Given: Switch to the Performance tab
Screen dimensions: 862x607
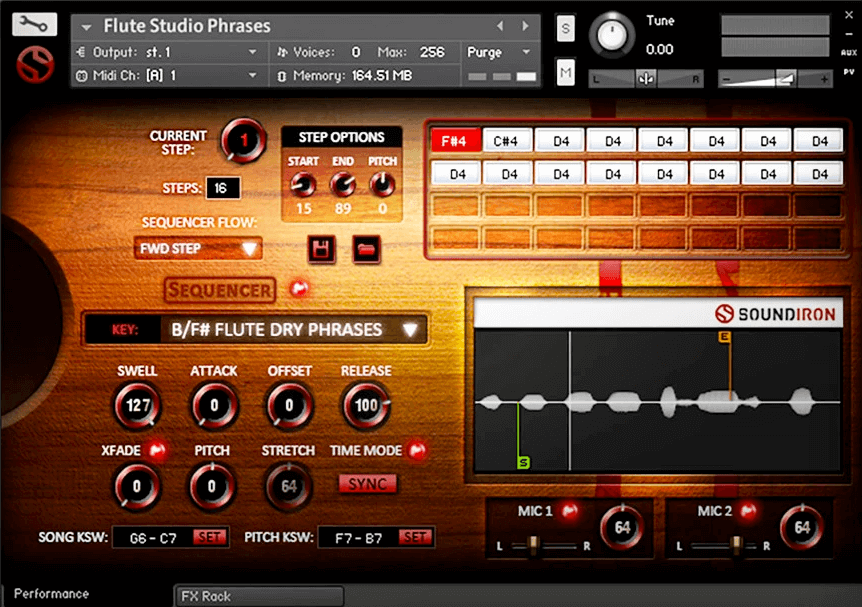Looking at the screenshot, I should click(52, 594).
